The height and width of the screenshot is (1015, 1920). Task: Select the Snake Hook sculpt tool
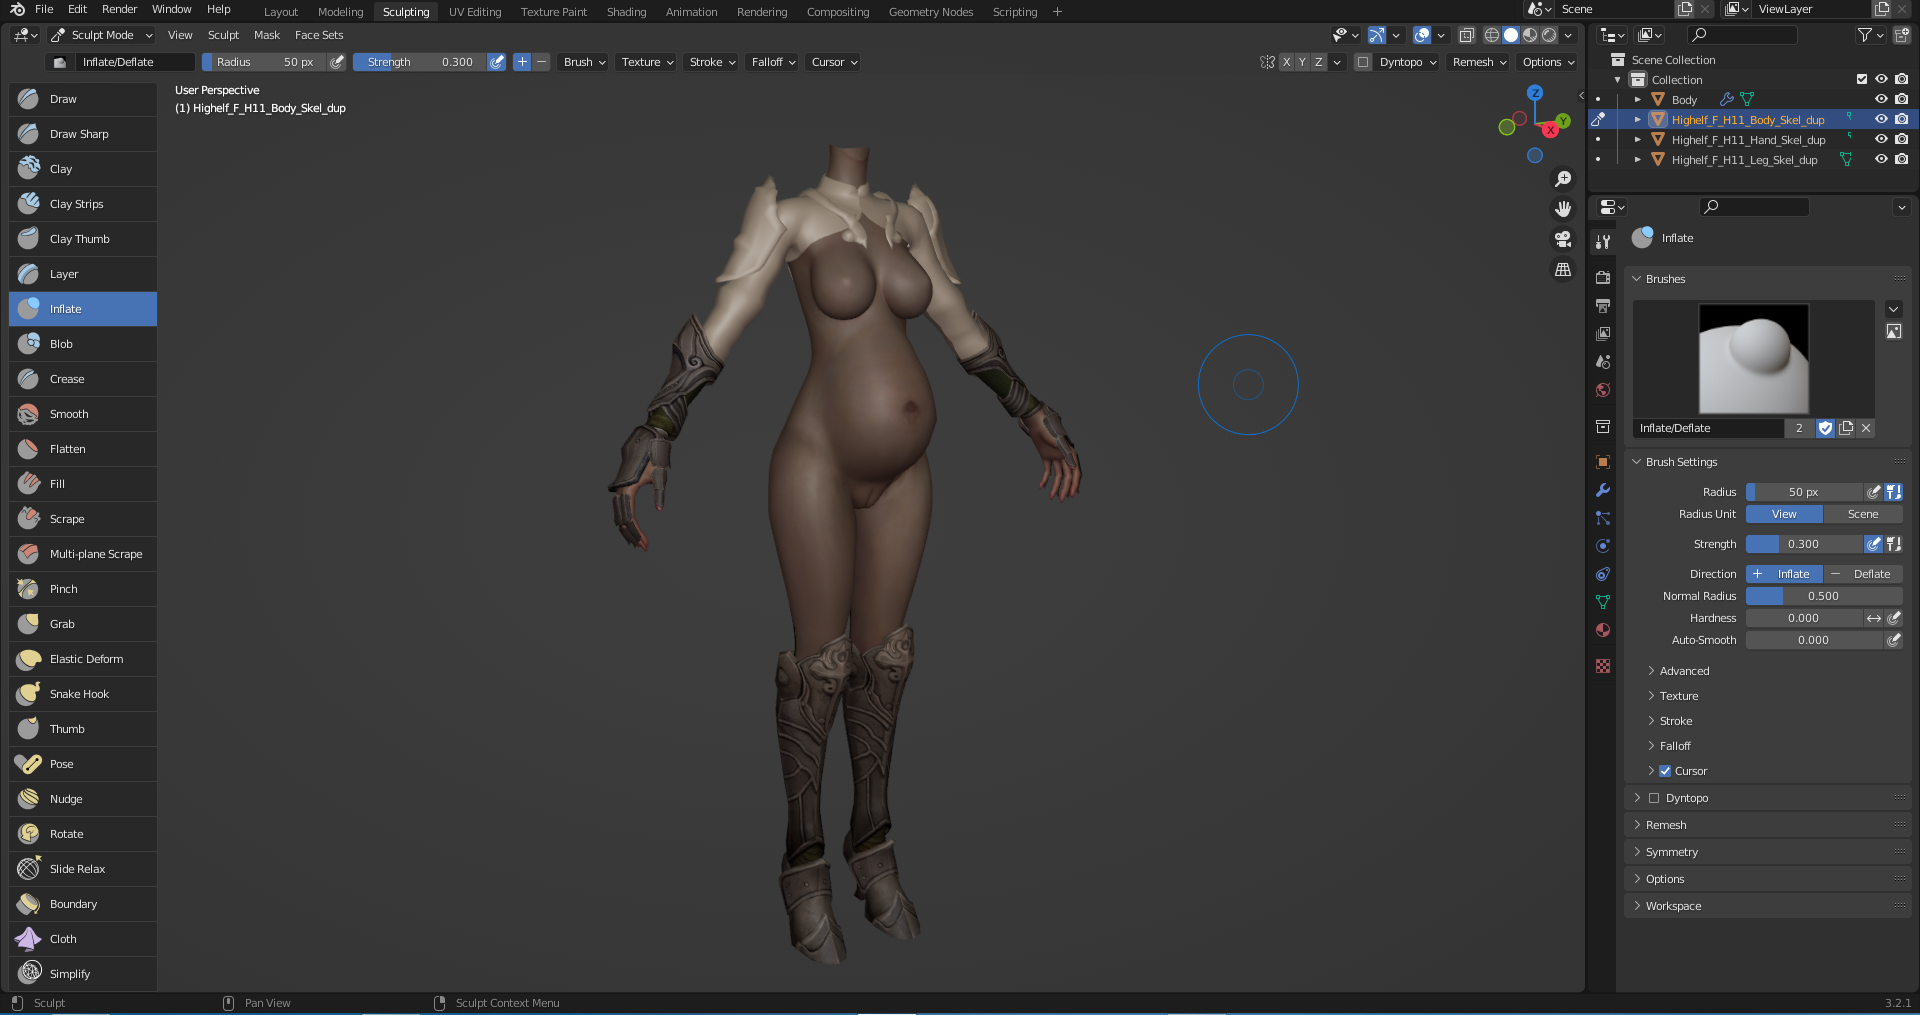pyautogui.click(x=79, y=694)
